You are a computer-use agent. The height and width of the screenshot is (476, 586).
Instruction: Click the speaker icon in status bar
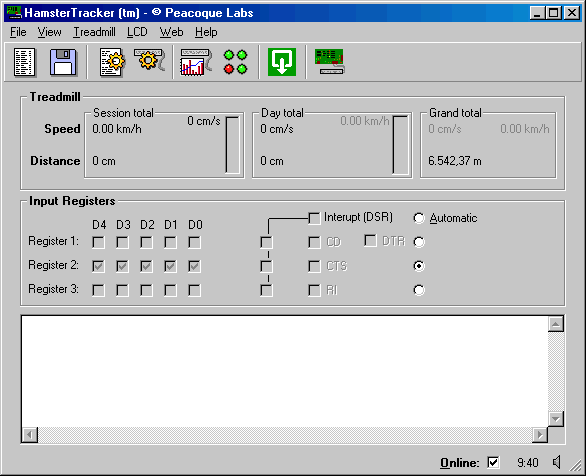click(557, 463)
